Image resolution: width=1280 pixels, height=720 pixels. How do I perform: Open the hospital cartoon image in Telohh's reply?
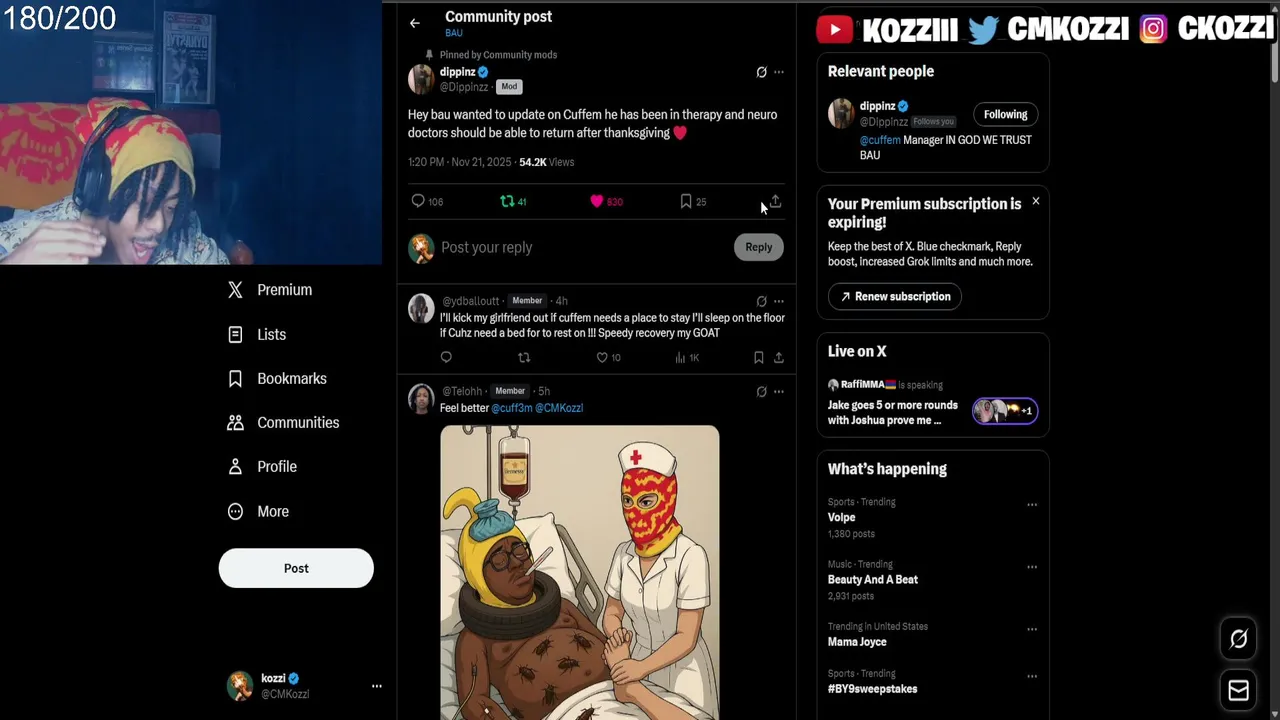pos(580,572)
